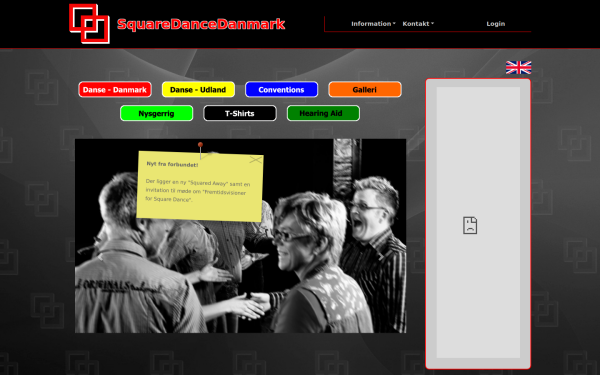
Task: Open the red Danse - Danmark button
Action: 115,90
